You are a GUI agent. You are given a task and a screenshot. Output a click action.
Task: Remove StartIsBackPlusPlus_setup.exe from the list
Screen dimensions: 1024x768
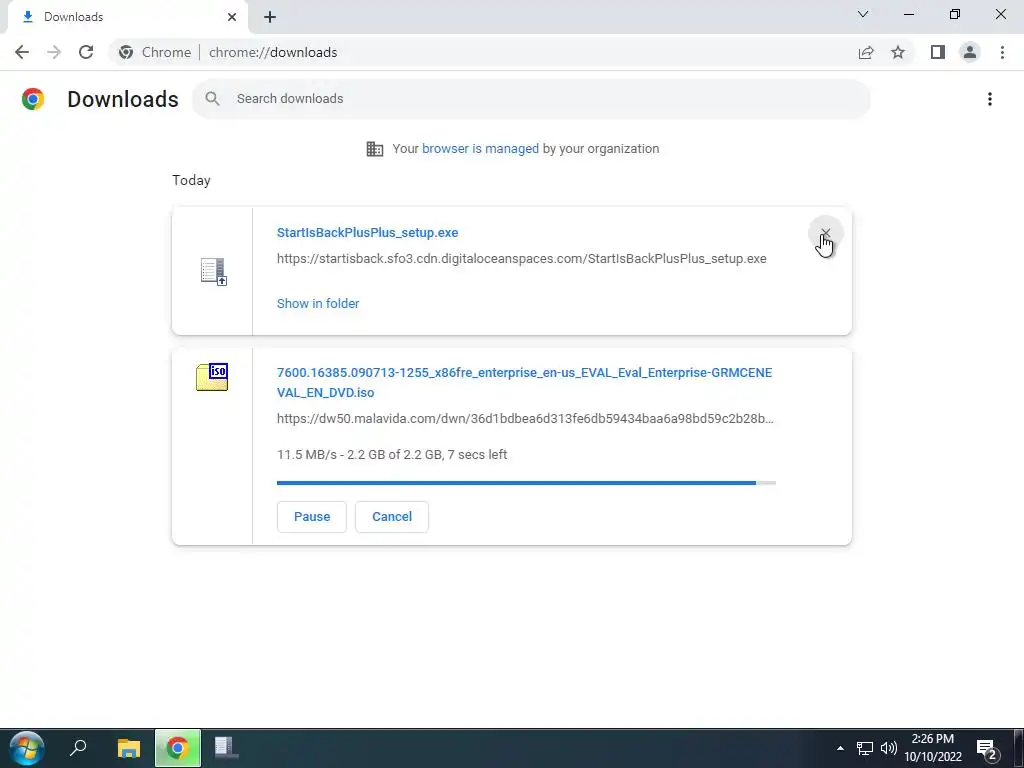(x=825, y=233)
